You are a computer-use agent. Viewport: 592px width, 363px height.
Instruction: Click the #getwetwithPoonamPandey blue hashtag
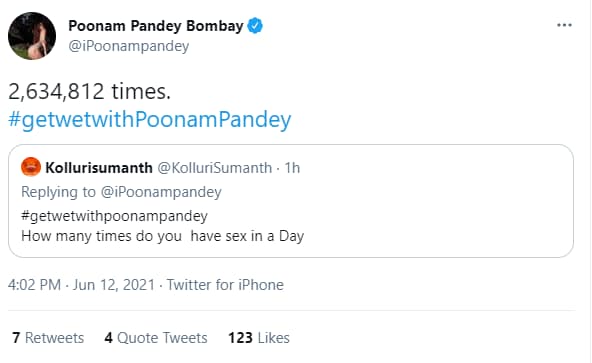150,119
